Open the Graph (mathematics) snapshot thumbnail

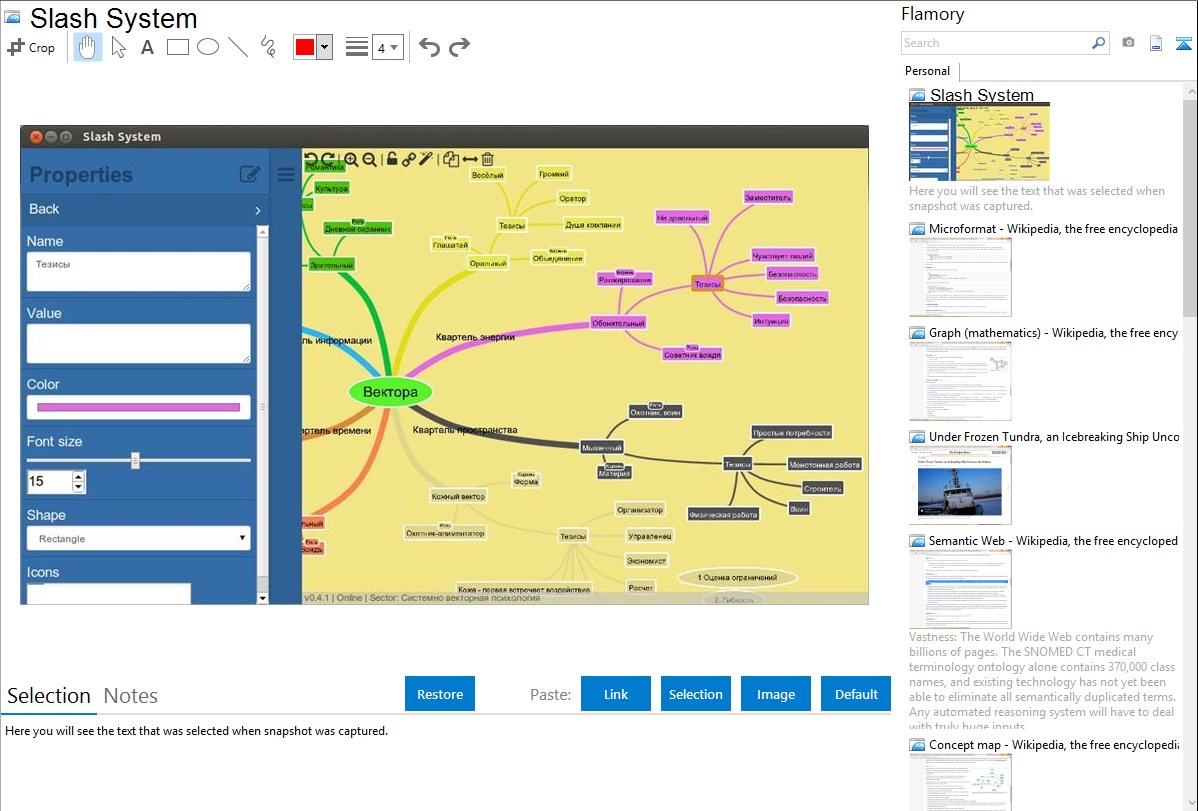pyautogui.click(x=960, y=381)
